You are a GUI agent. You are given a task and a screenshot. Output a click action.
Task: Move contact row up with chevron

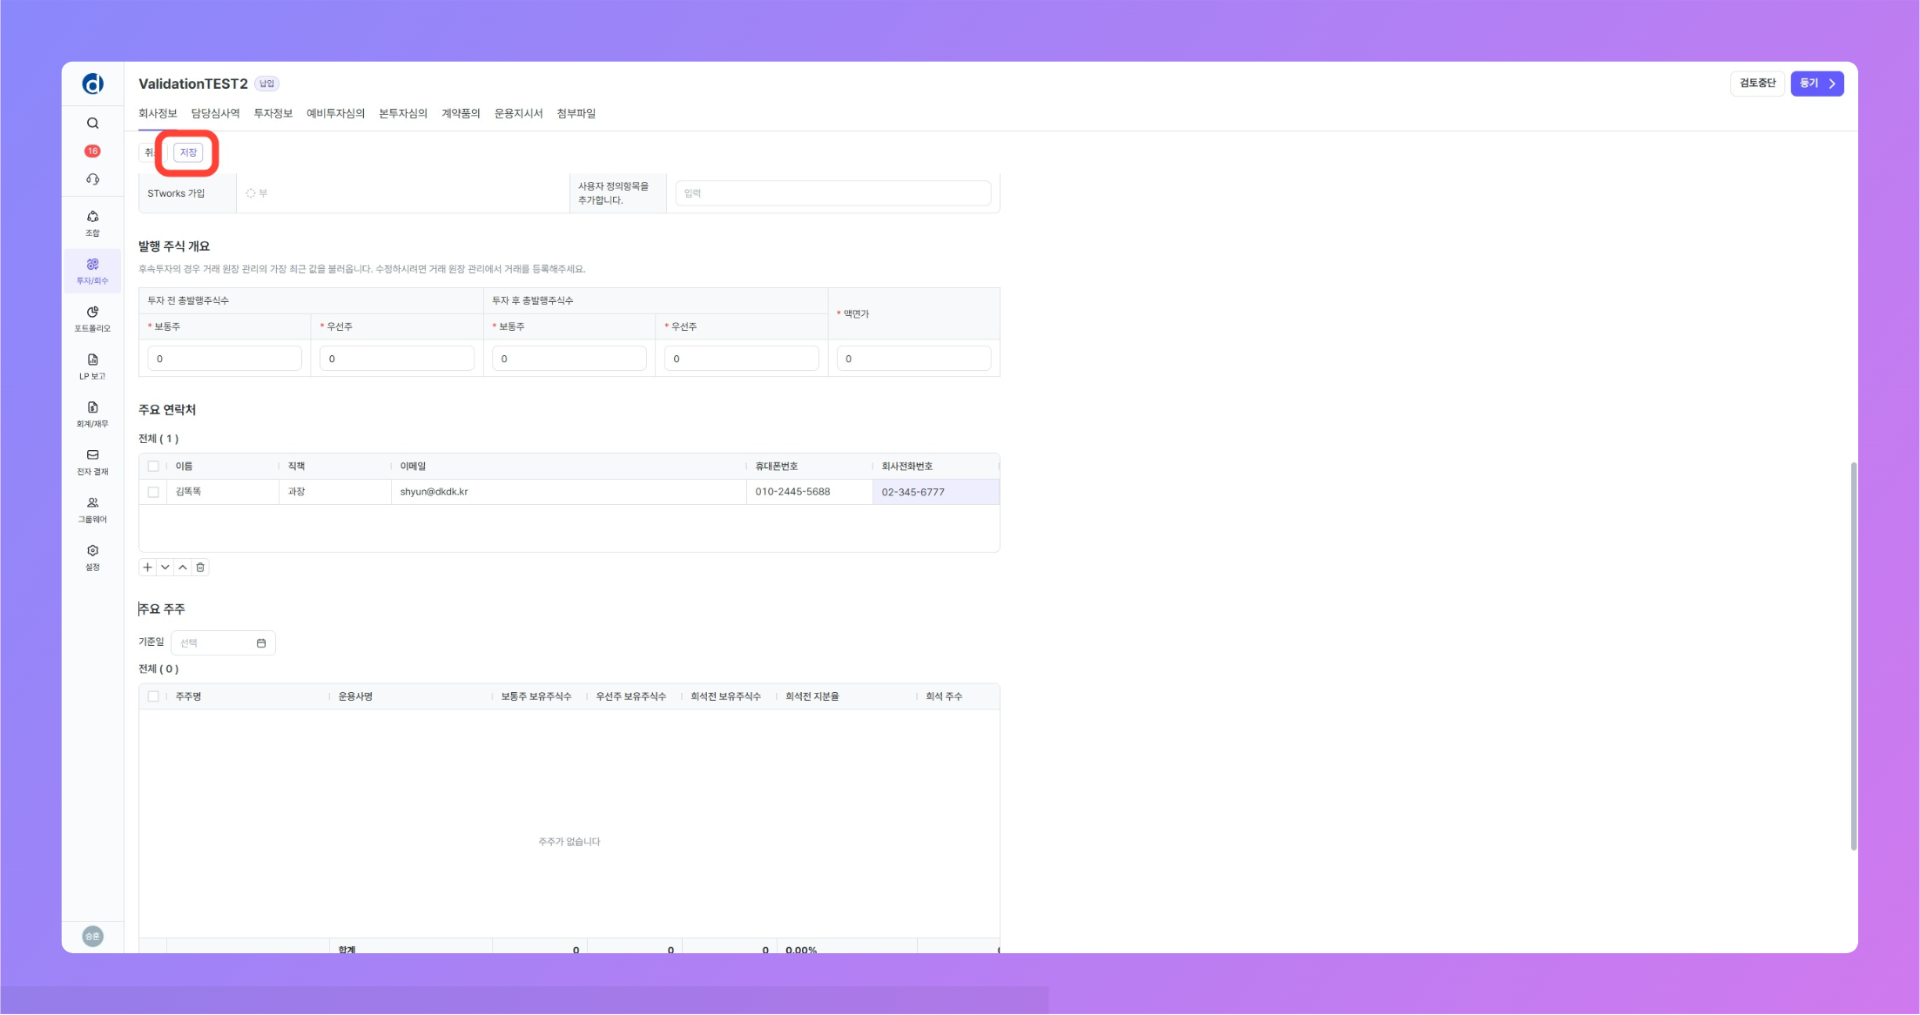pos(183,568)
